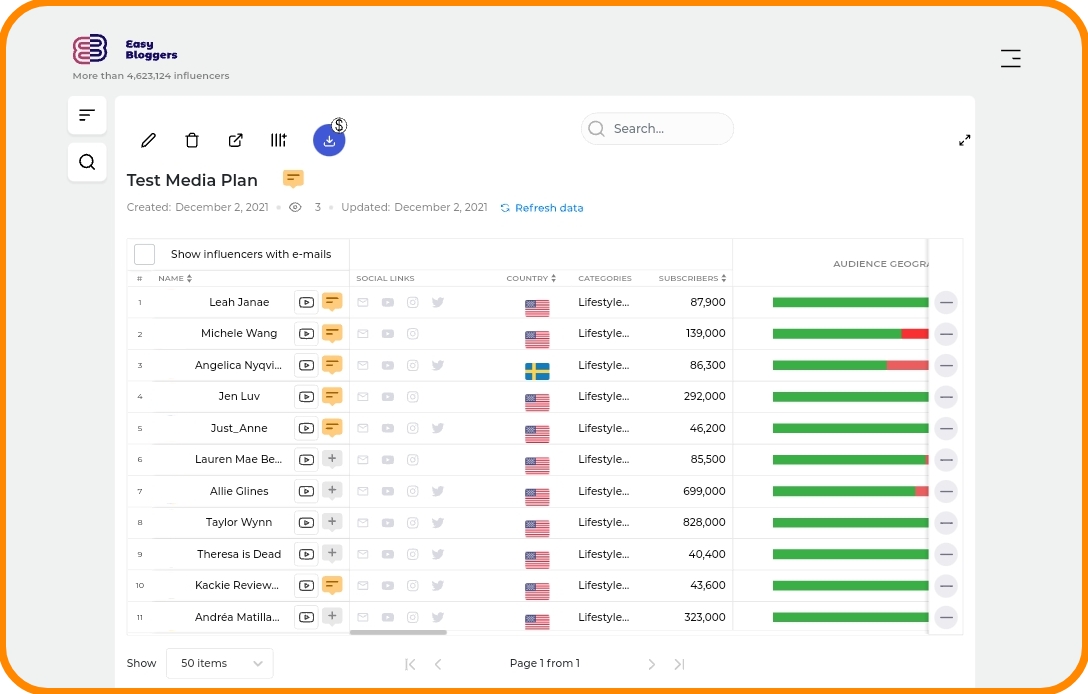Open the hamburger menu top right

1010,58
